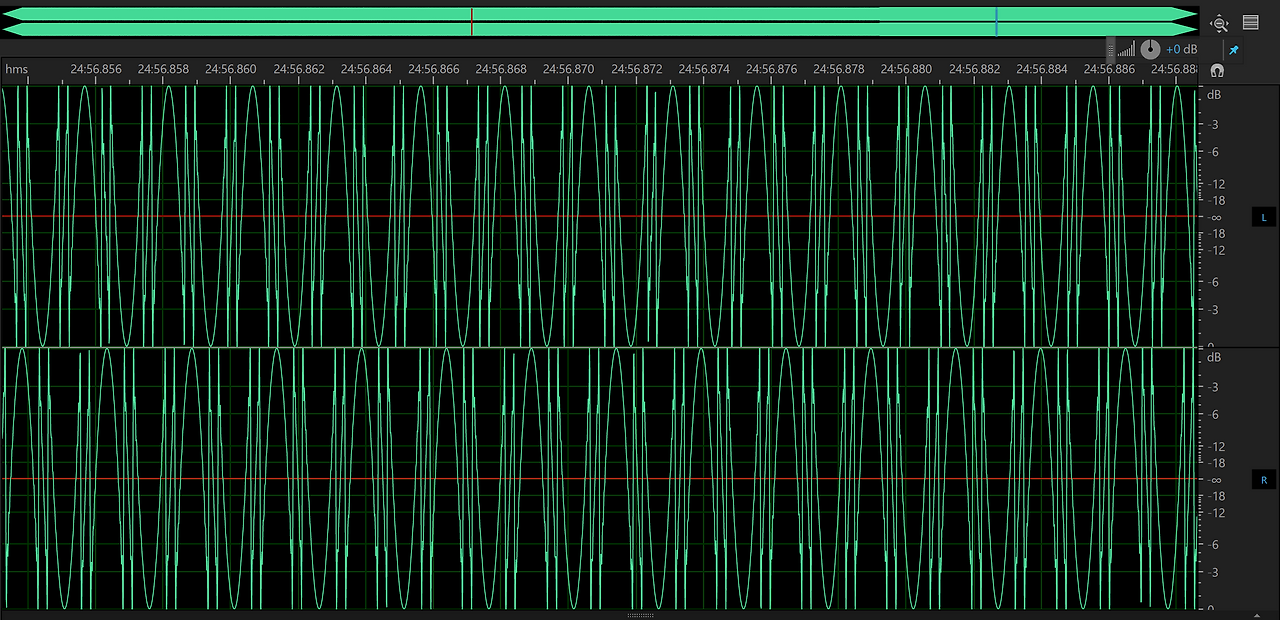Click the orange playhead line in overview
The image size is (1280, 620).
pyautogui.click(x=472, y=22)
